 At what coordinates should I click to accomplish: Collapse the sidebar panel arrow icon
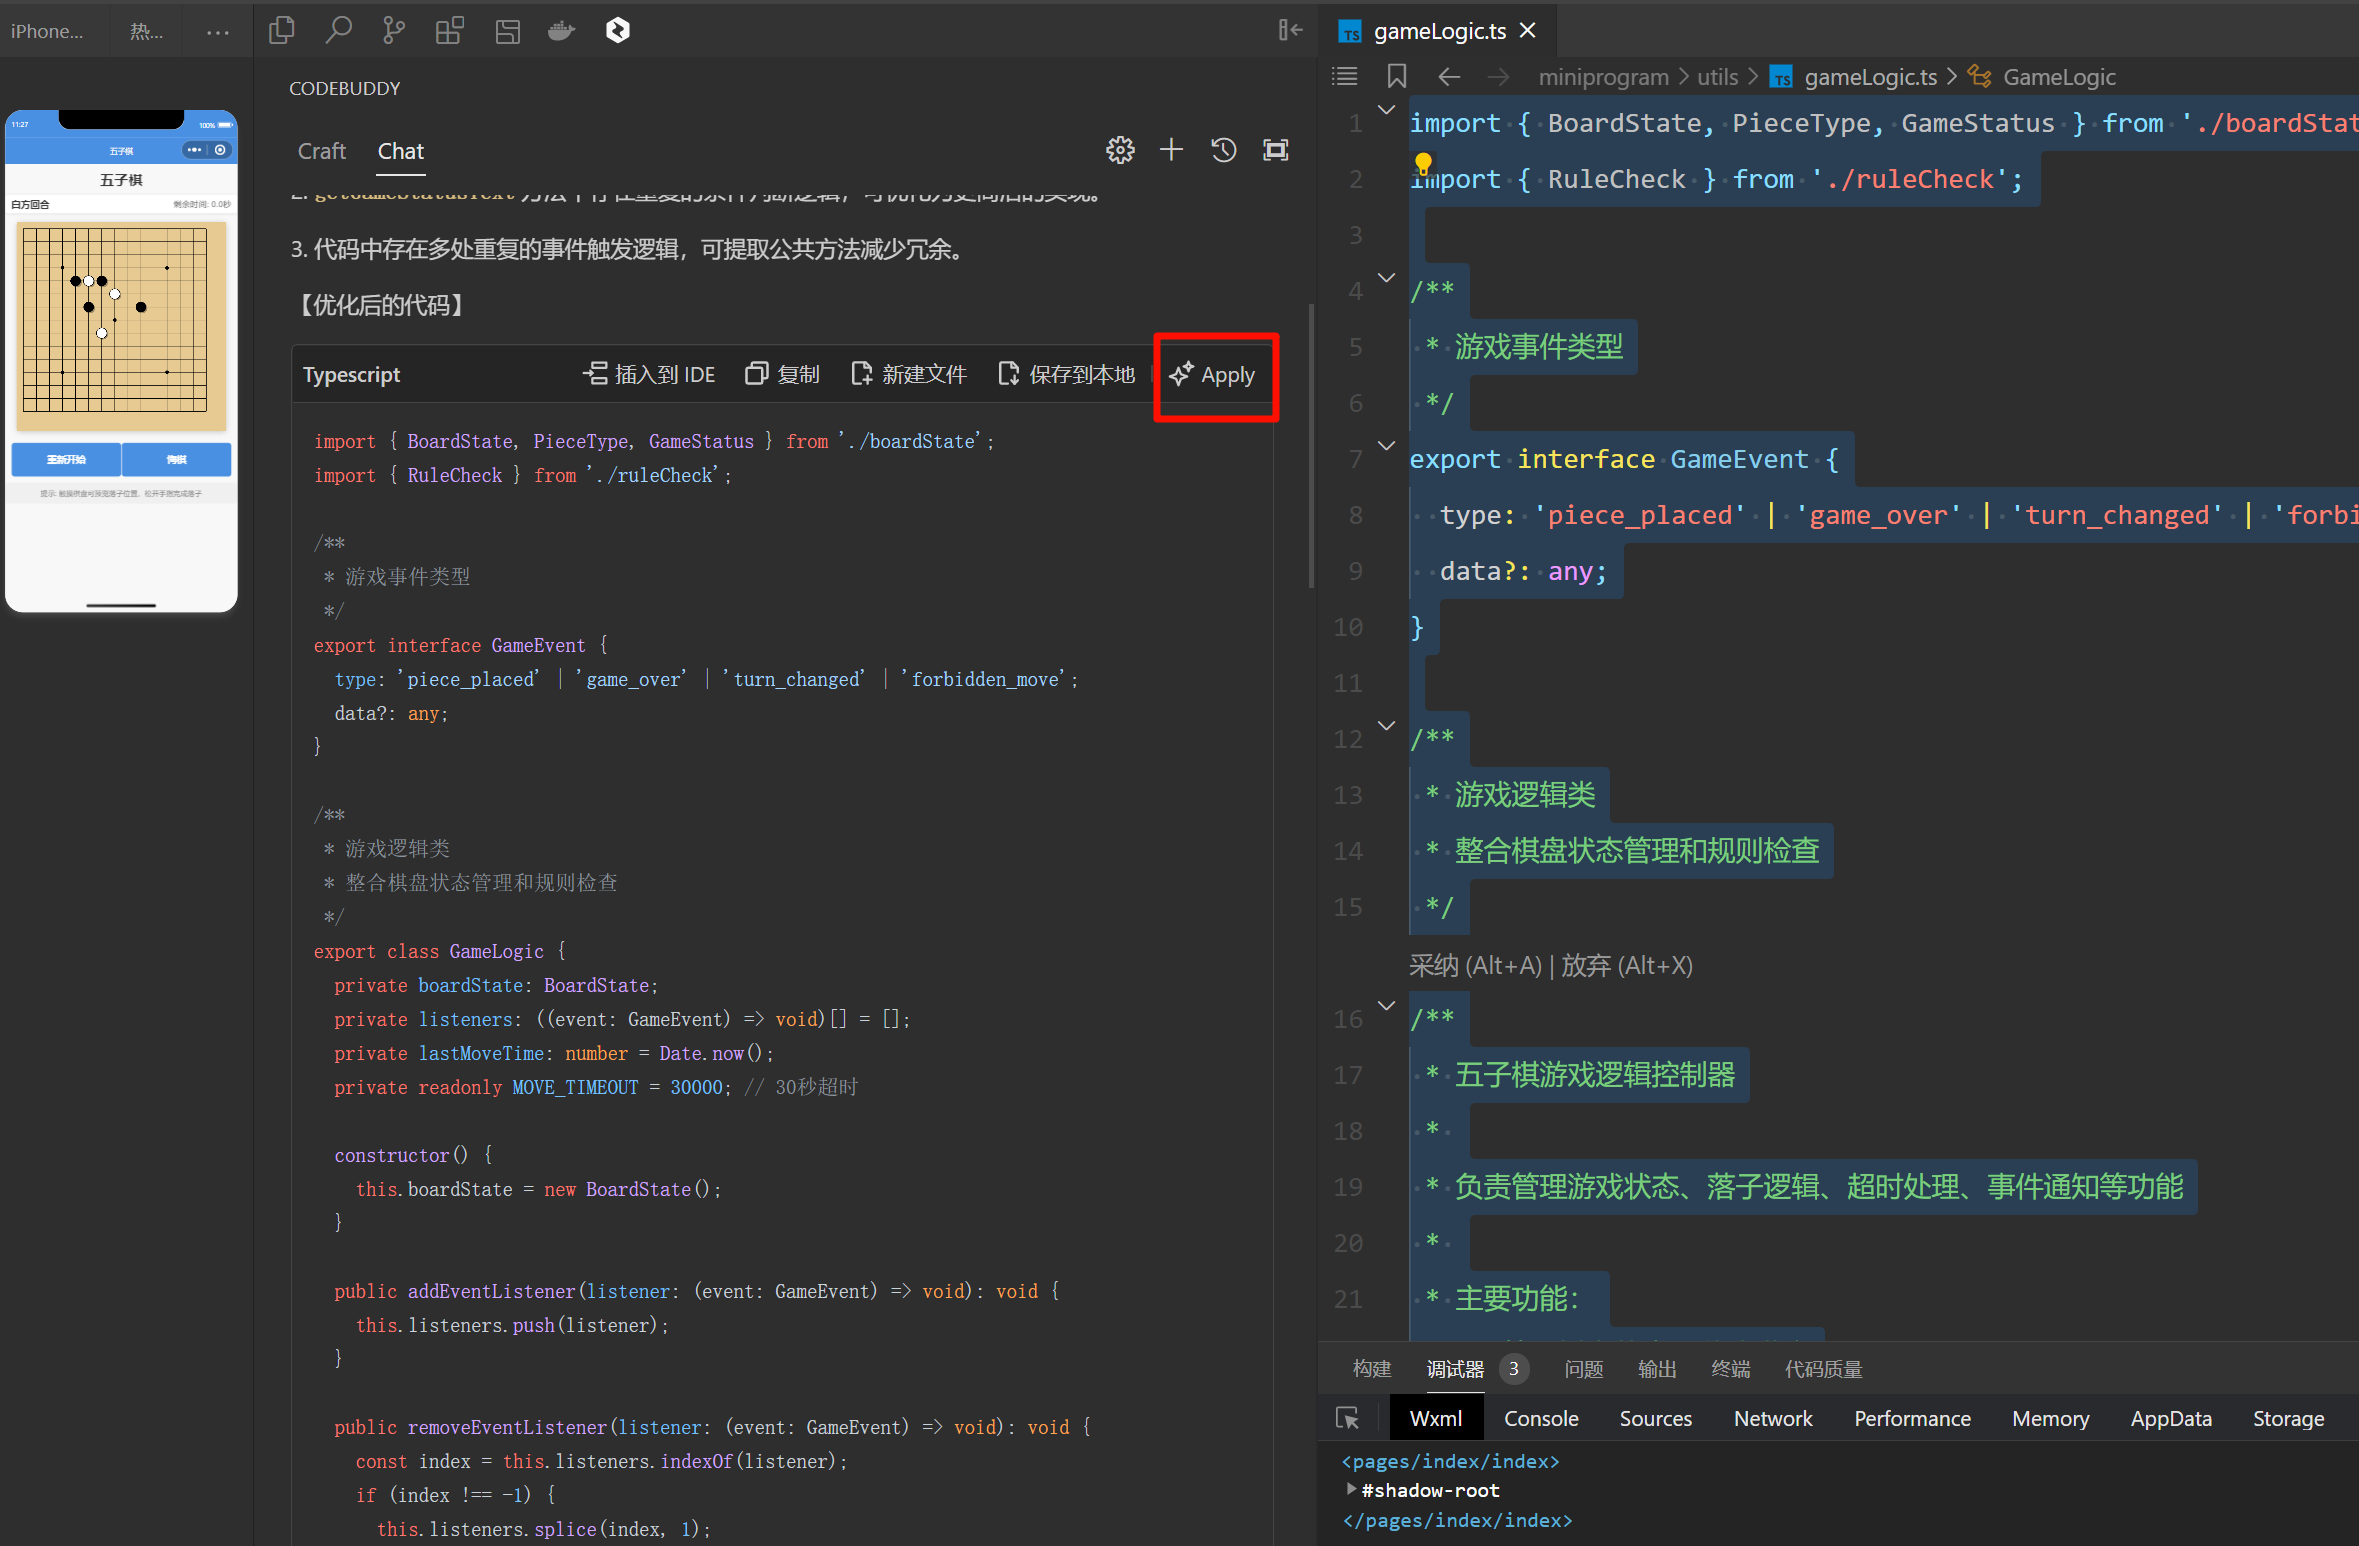[1290, 31]
